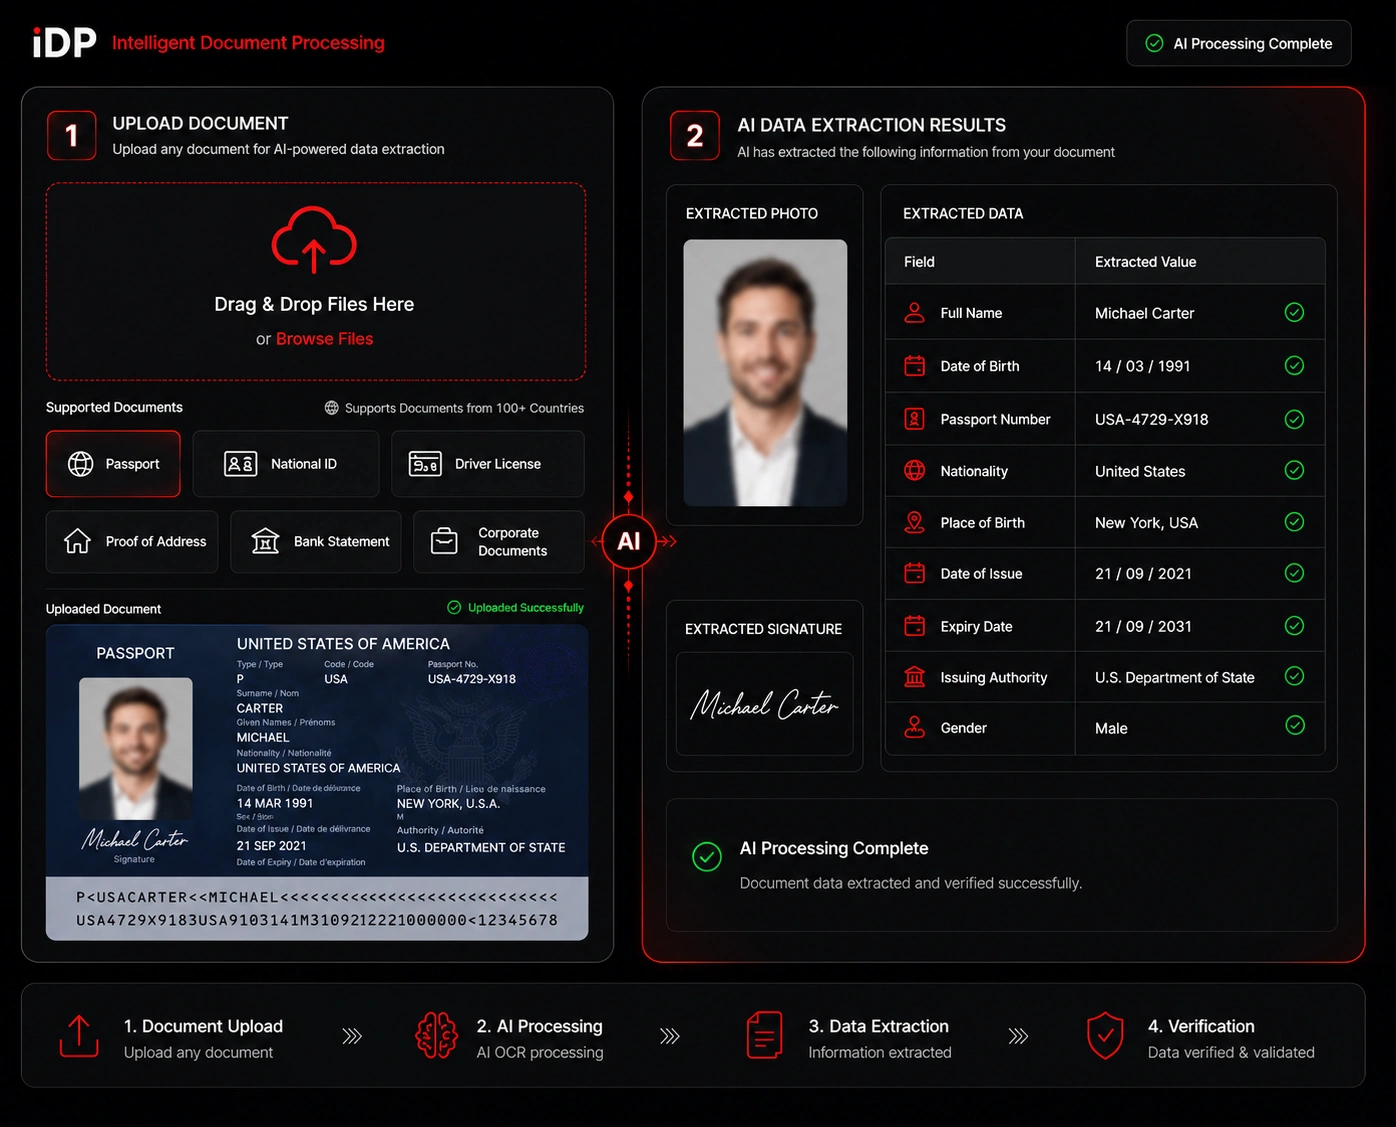Click the Document Upload step arrow icon

(x=79, y=1036)
